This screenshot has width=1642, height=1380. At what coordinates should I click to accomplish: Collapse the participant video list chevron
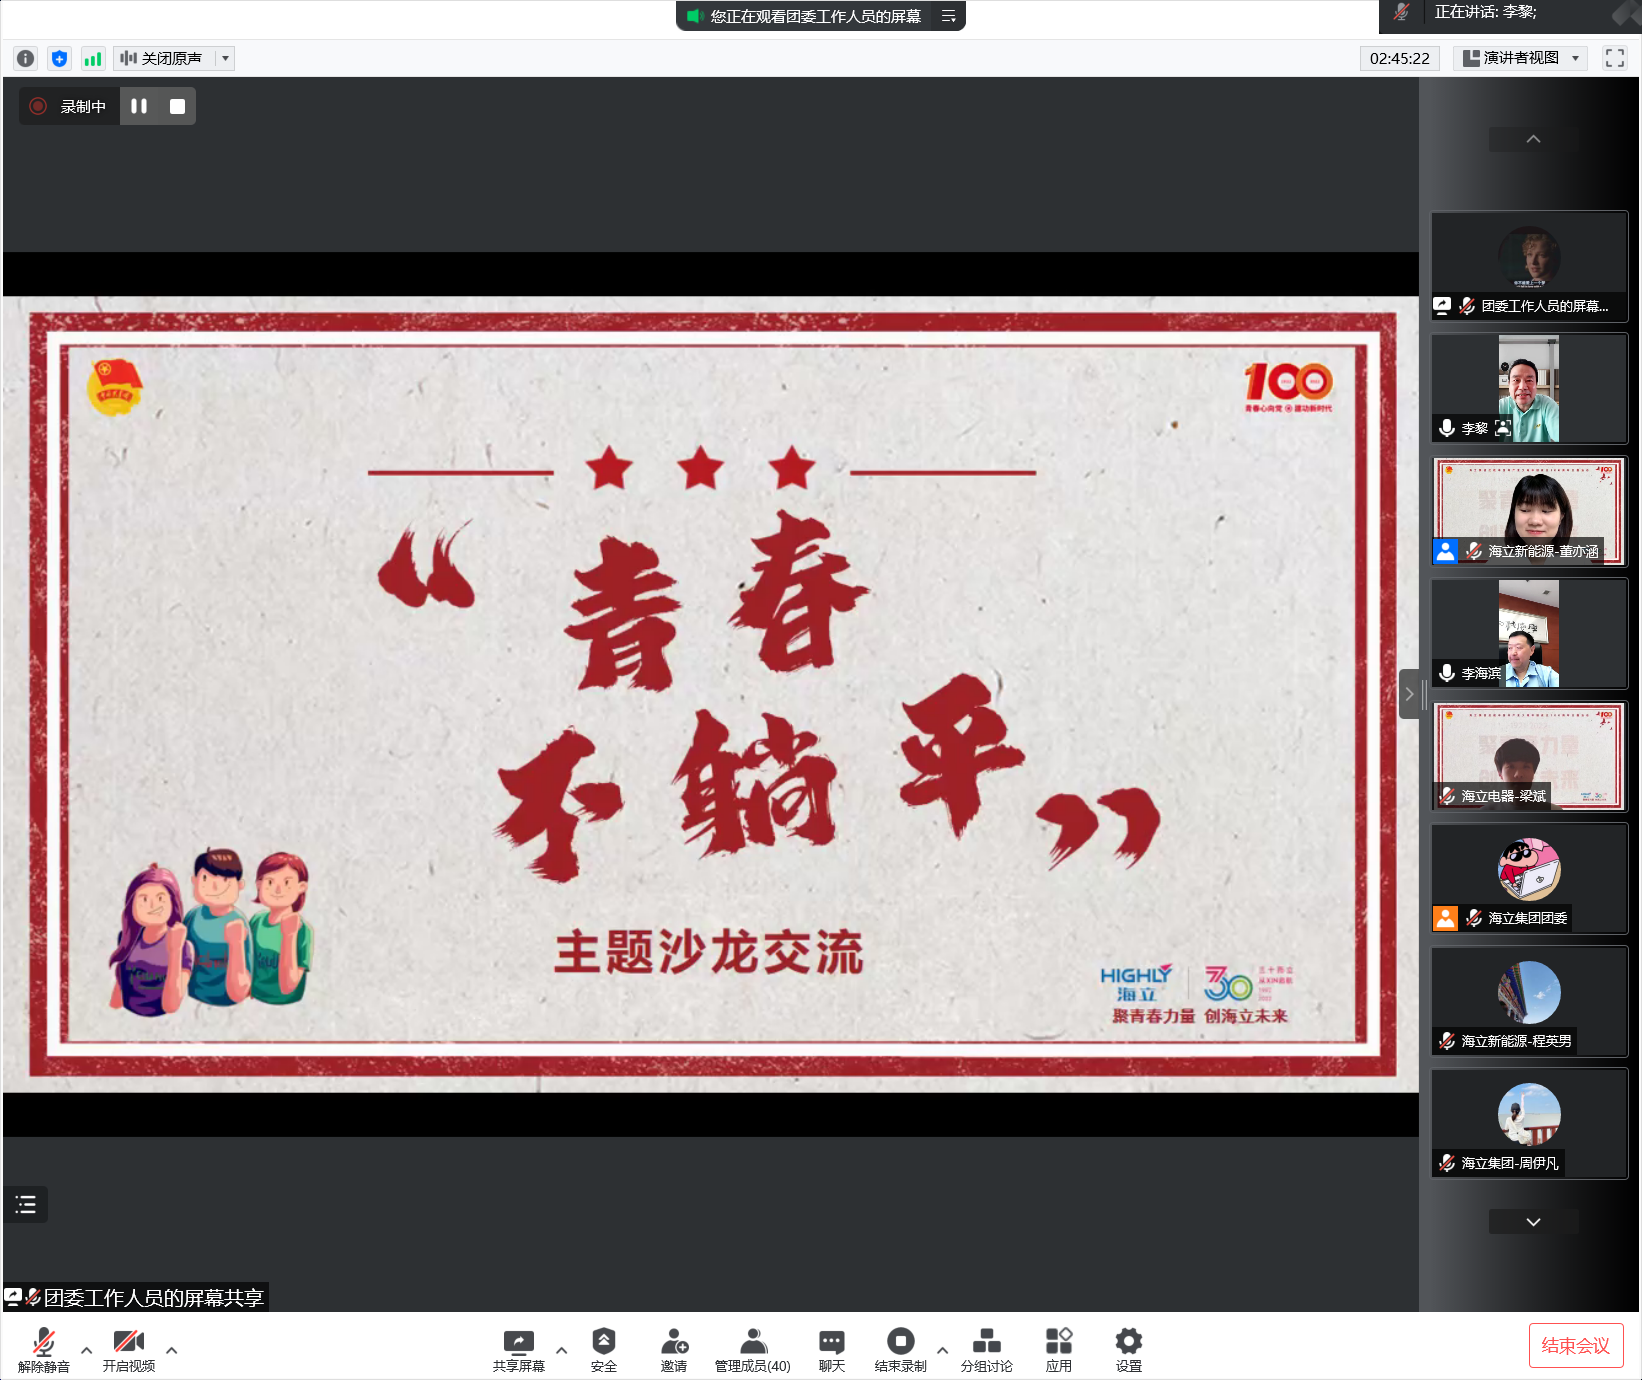[1533, 139]
